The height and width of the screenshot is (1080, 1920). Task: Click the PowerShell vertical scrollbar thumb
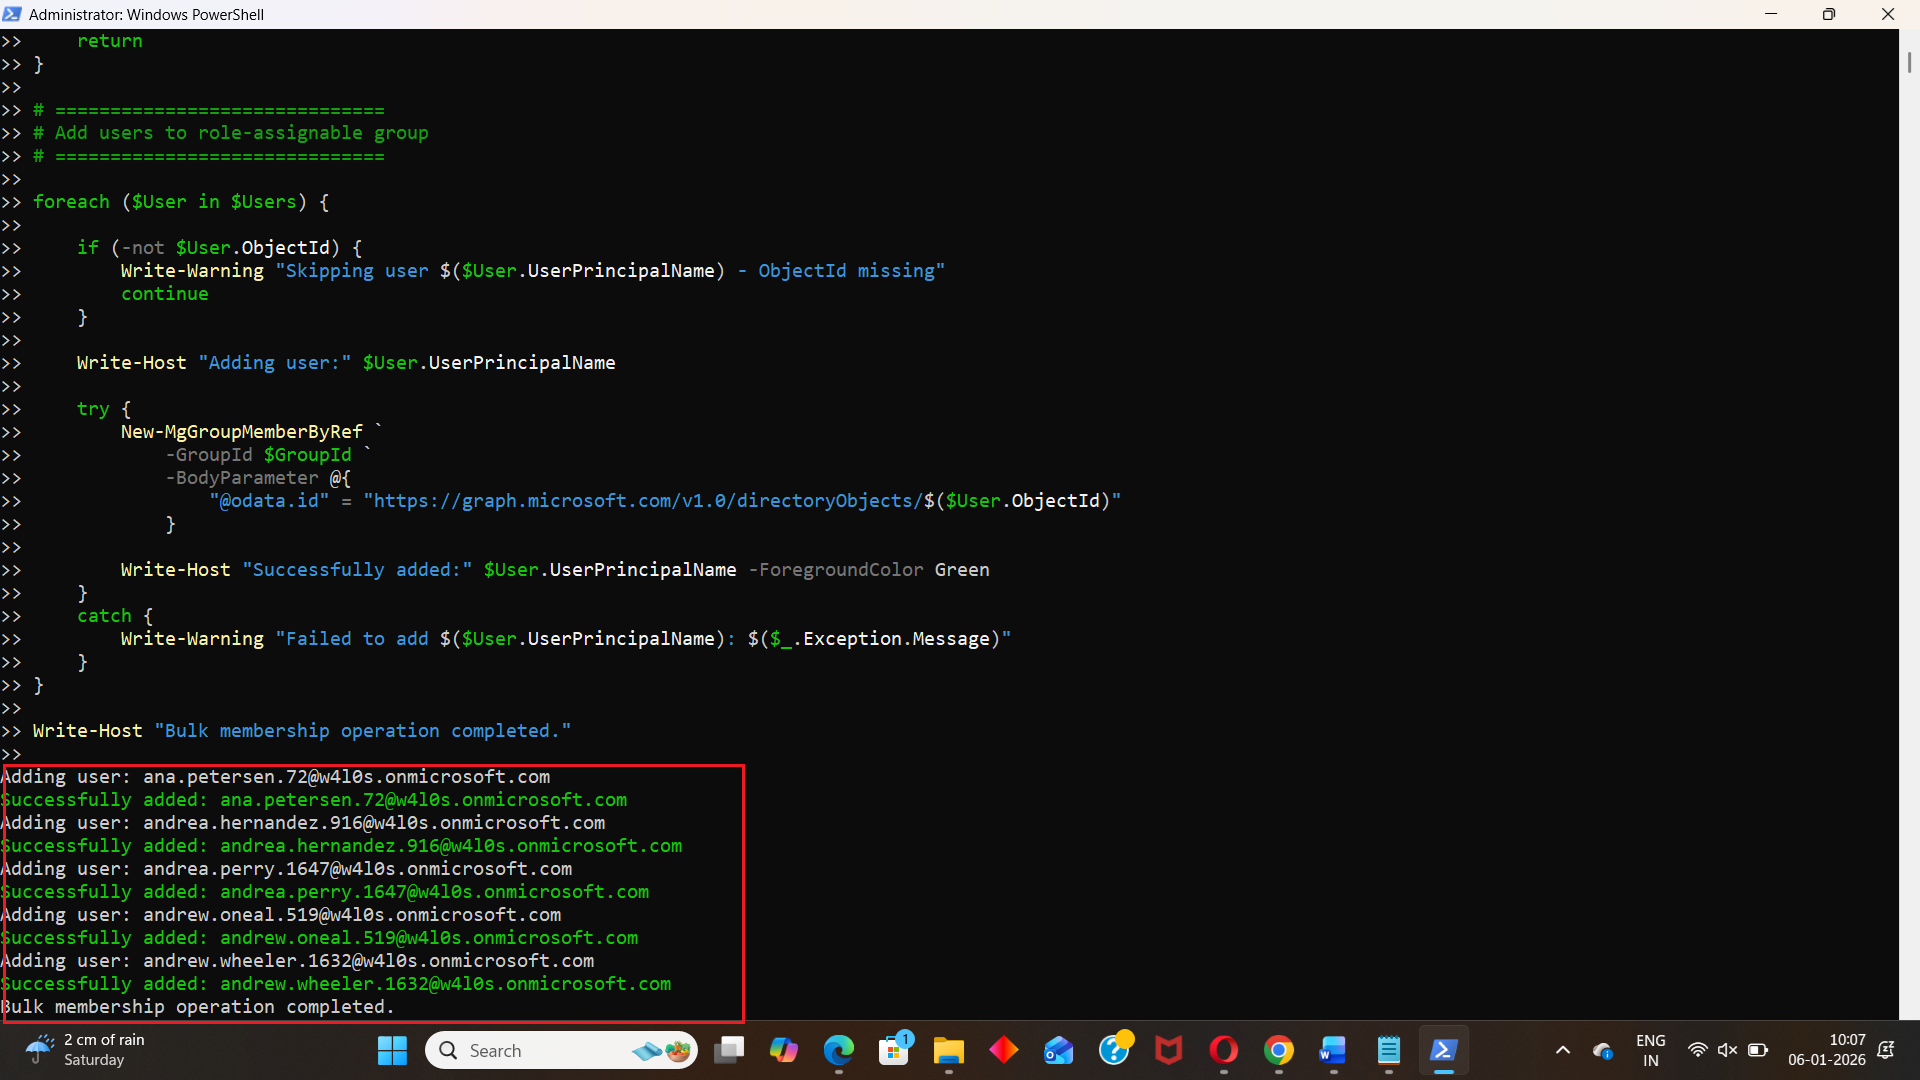(x=1909, y=62)
